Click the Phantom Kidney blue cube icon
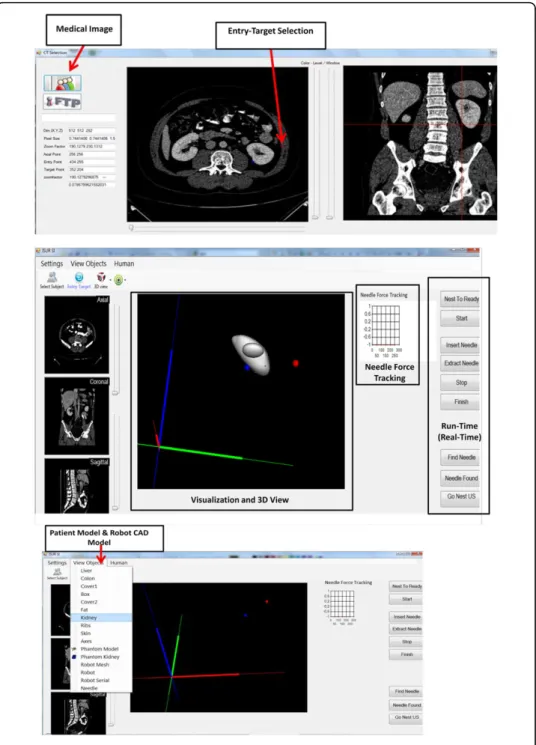This screenshot has width=536, height=745. (x=74, y=657)
